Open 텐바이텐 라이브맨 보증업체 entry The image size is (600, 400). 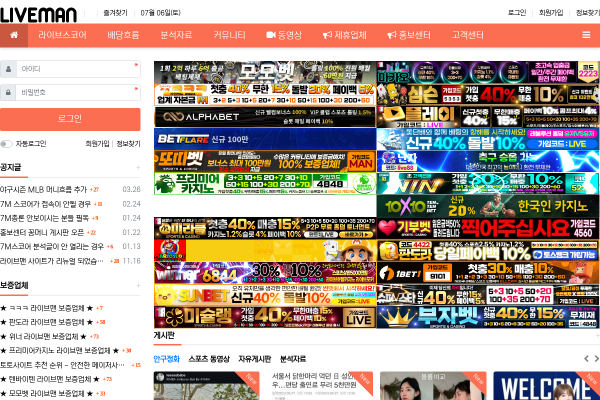tap(50, 379)
